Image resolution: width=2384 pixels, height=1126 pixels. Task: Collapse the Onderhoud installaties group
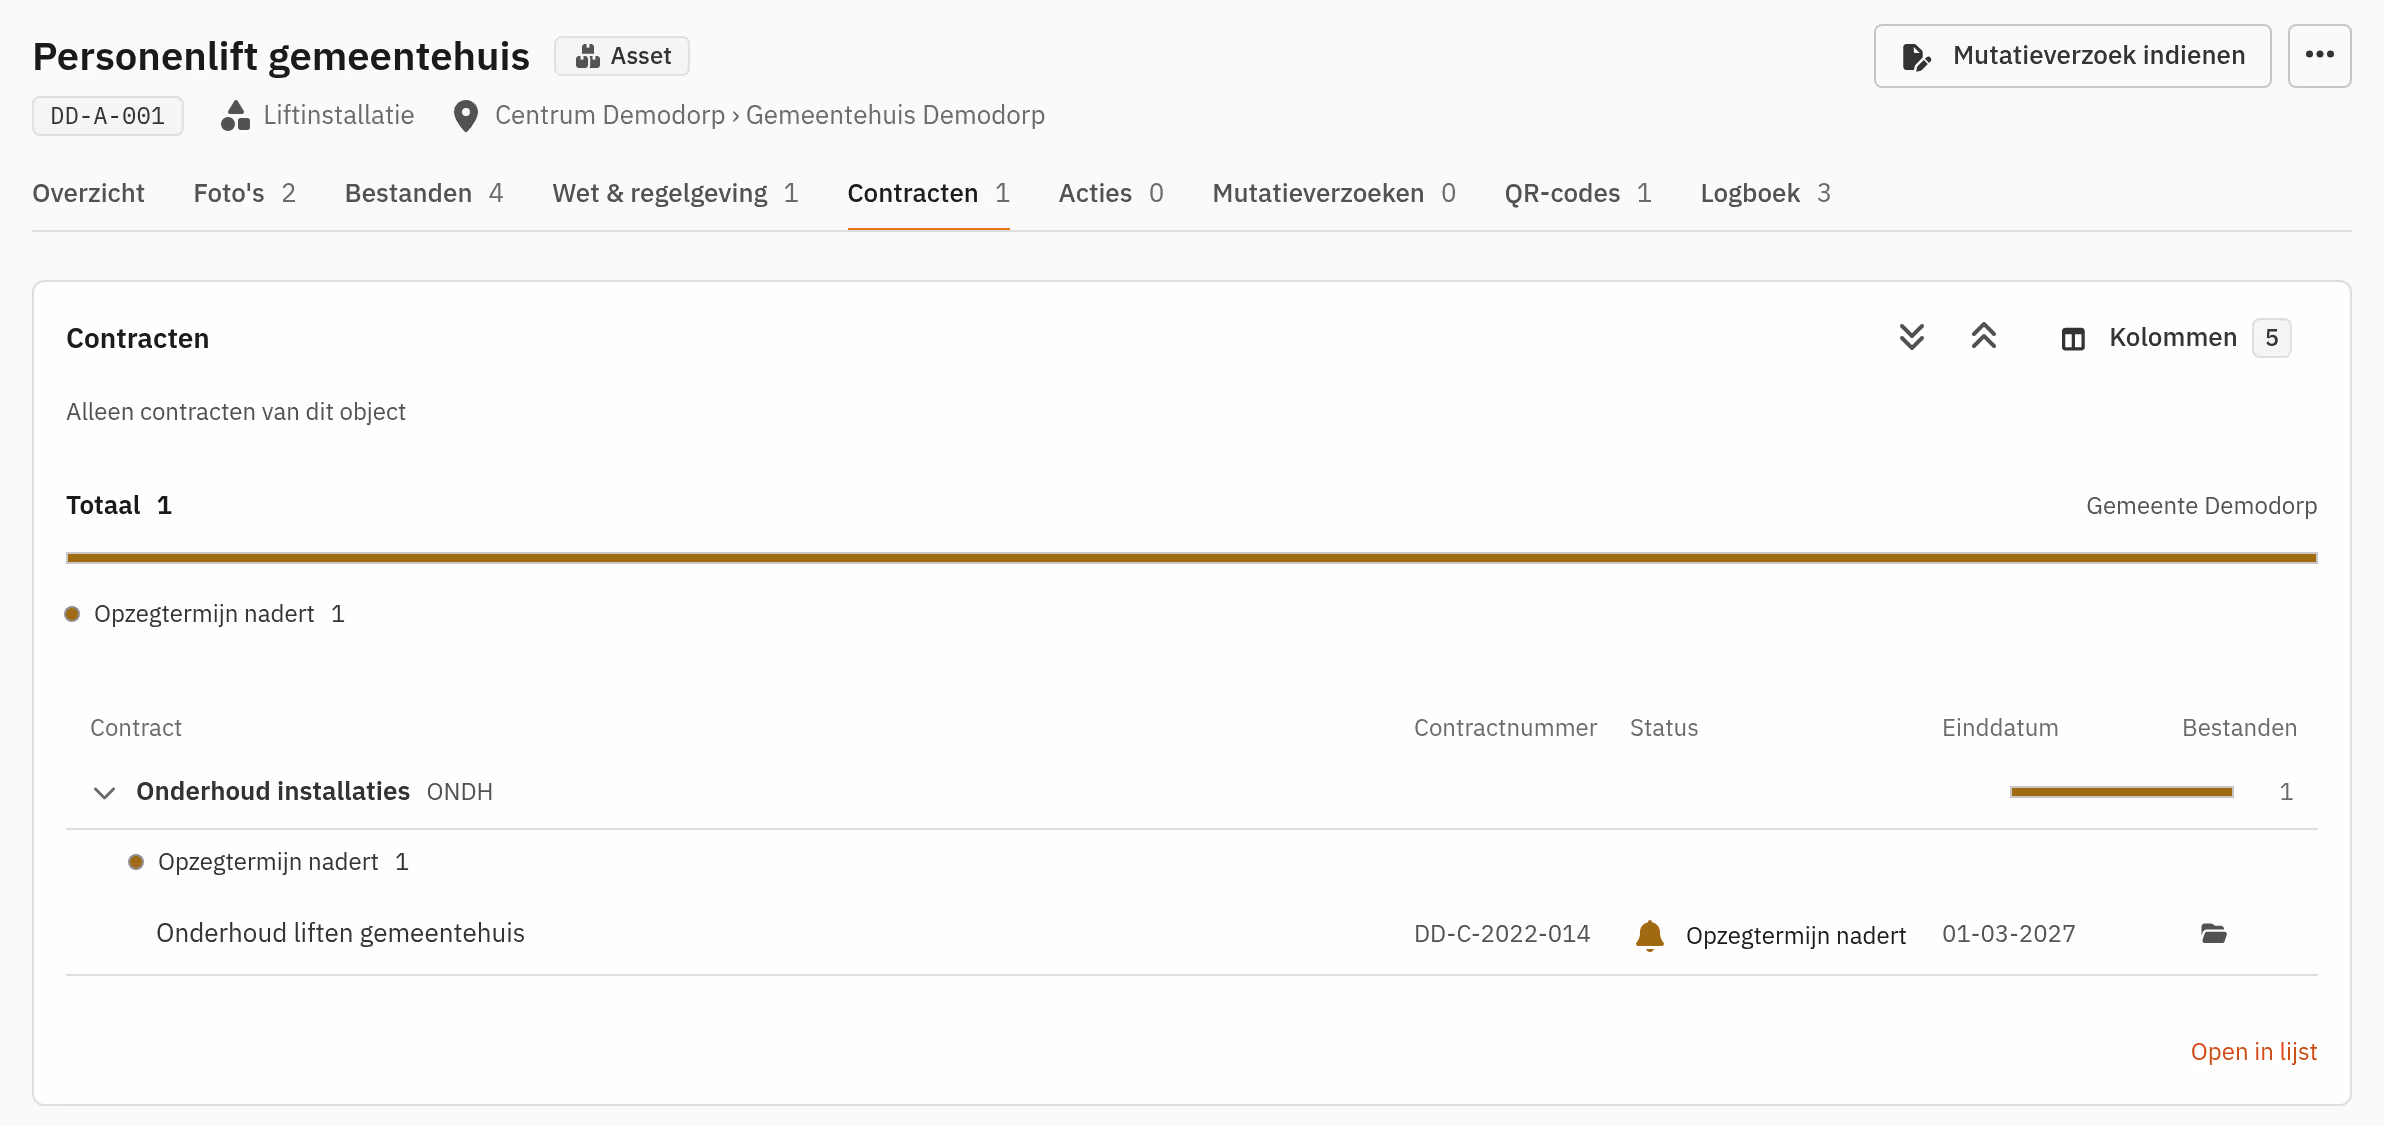104,793
